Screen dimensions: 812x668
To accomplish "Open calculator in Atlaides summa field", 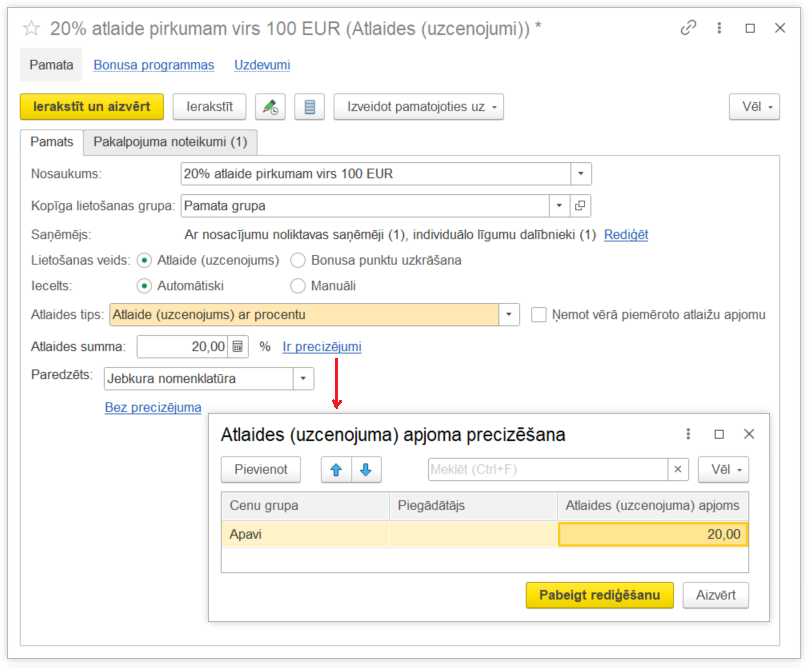I will [x=238, y=347].
